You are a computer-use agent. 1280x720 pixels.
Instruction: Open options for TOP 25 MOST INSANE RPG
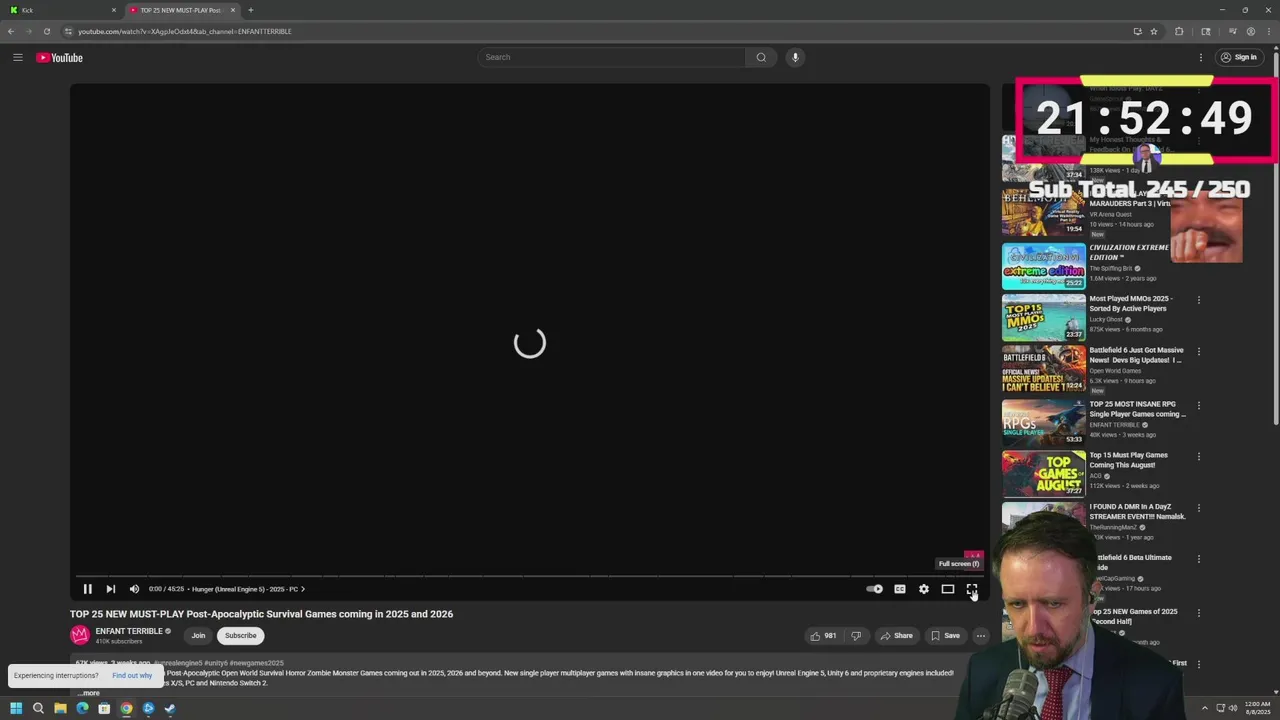(1199, 405)
